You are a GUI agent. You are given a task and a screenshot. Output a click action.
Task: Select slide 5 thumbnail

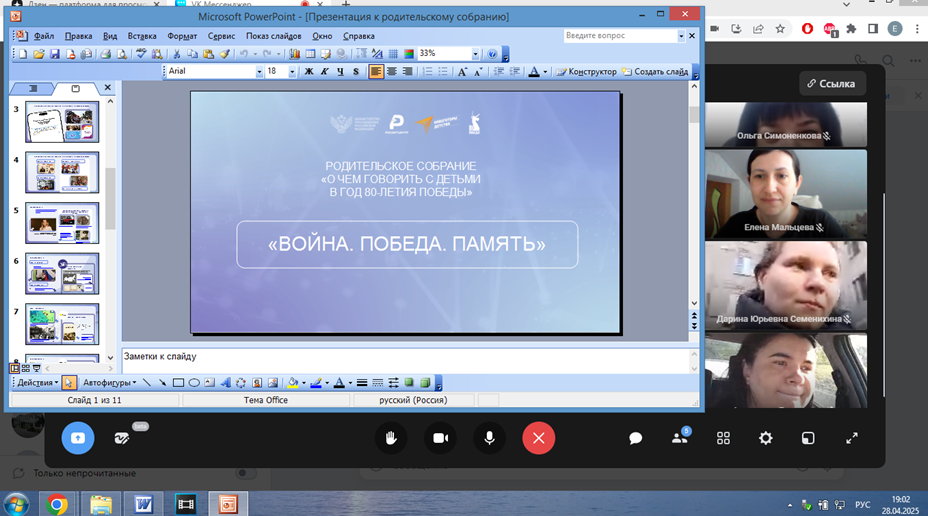point(62,223)
